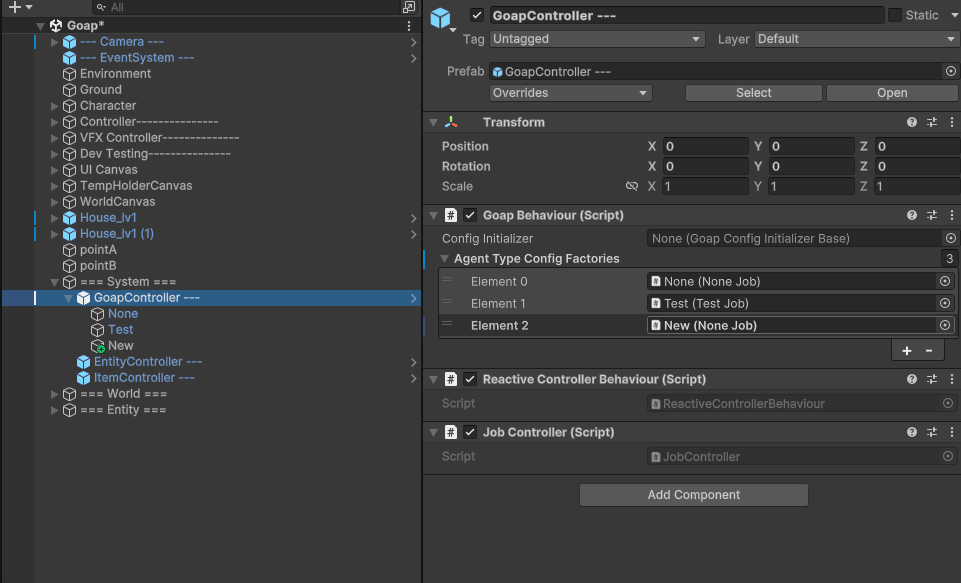Open the Tag dropdown showing Untagged
The width and height of the screenshot is (961, 583).
coord(597,39)
